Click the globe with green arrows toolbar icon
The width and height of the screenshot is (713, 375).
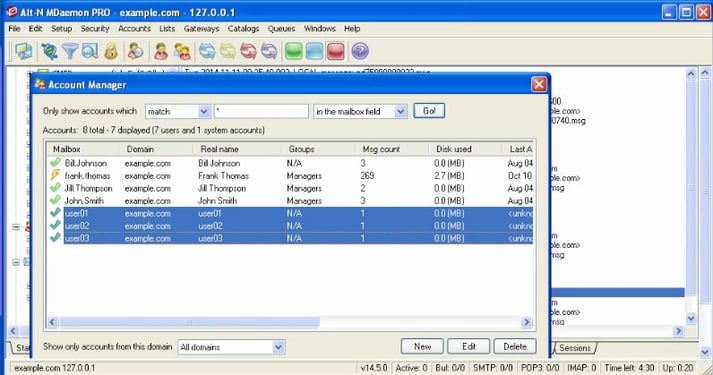click(49, 51)
